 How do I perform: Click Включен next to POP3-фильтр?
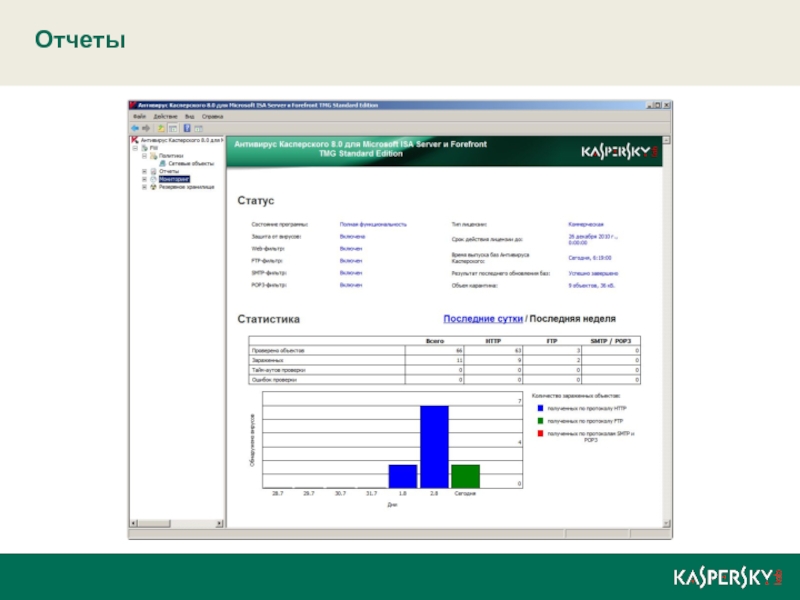[351, 285]
